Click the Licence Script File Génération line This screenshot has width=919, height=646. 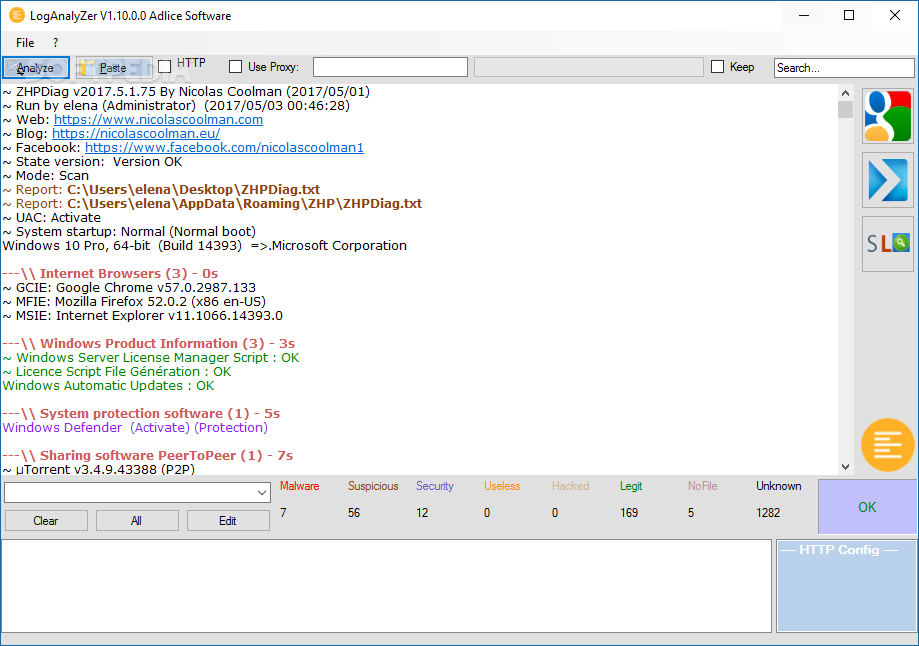[x=117, y=372]
